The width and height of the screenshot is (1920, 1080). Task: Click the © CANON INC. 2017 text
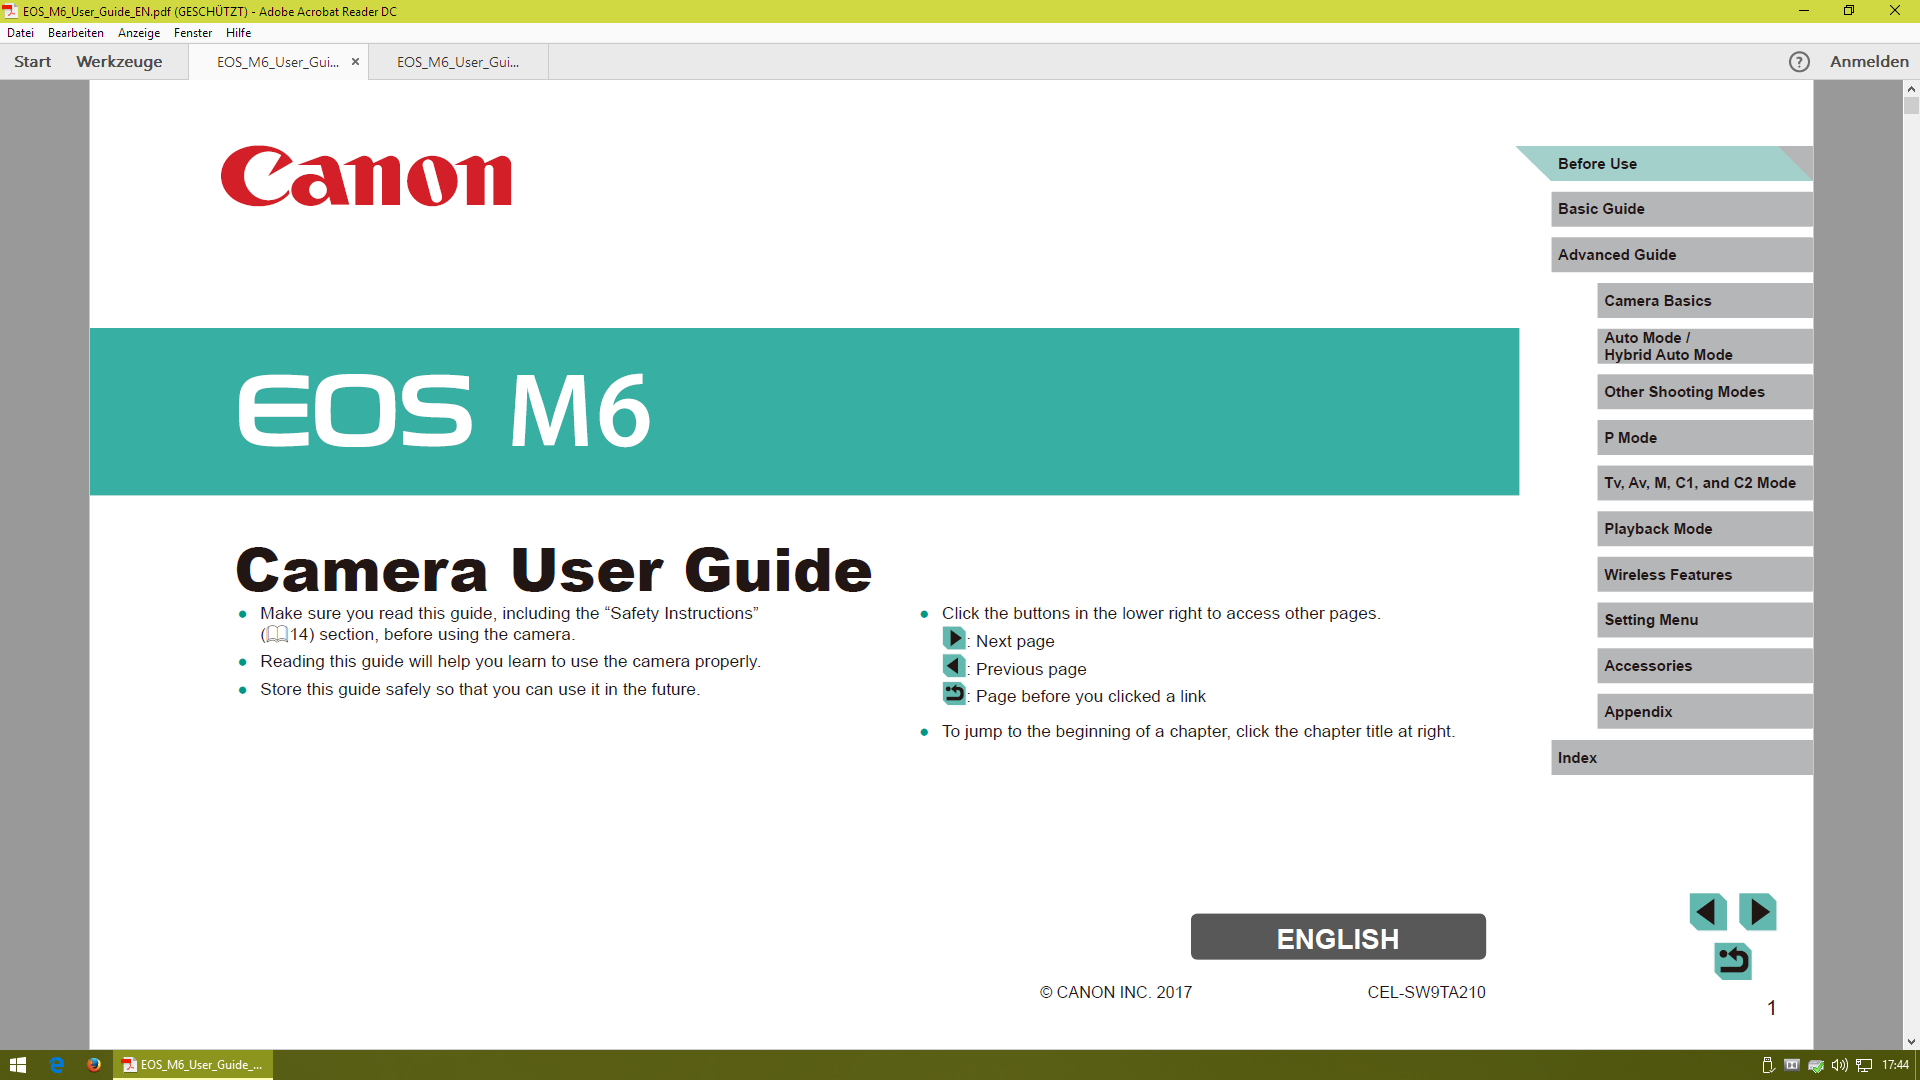[x=1116, y=993]
